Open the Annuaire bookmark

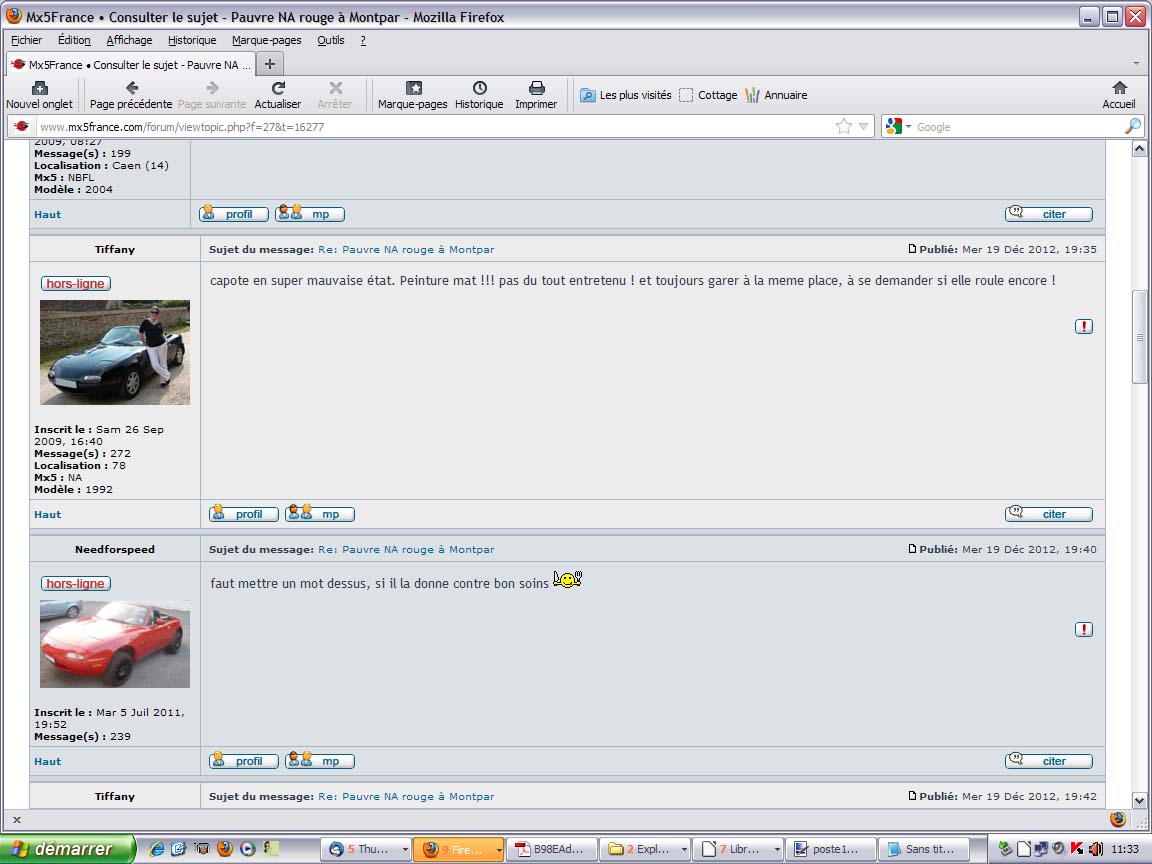[777, 96]
